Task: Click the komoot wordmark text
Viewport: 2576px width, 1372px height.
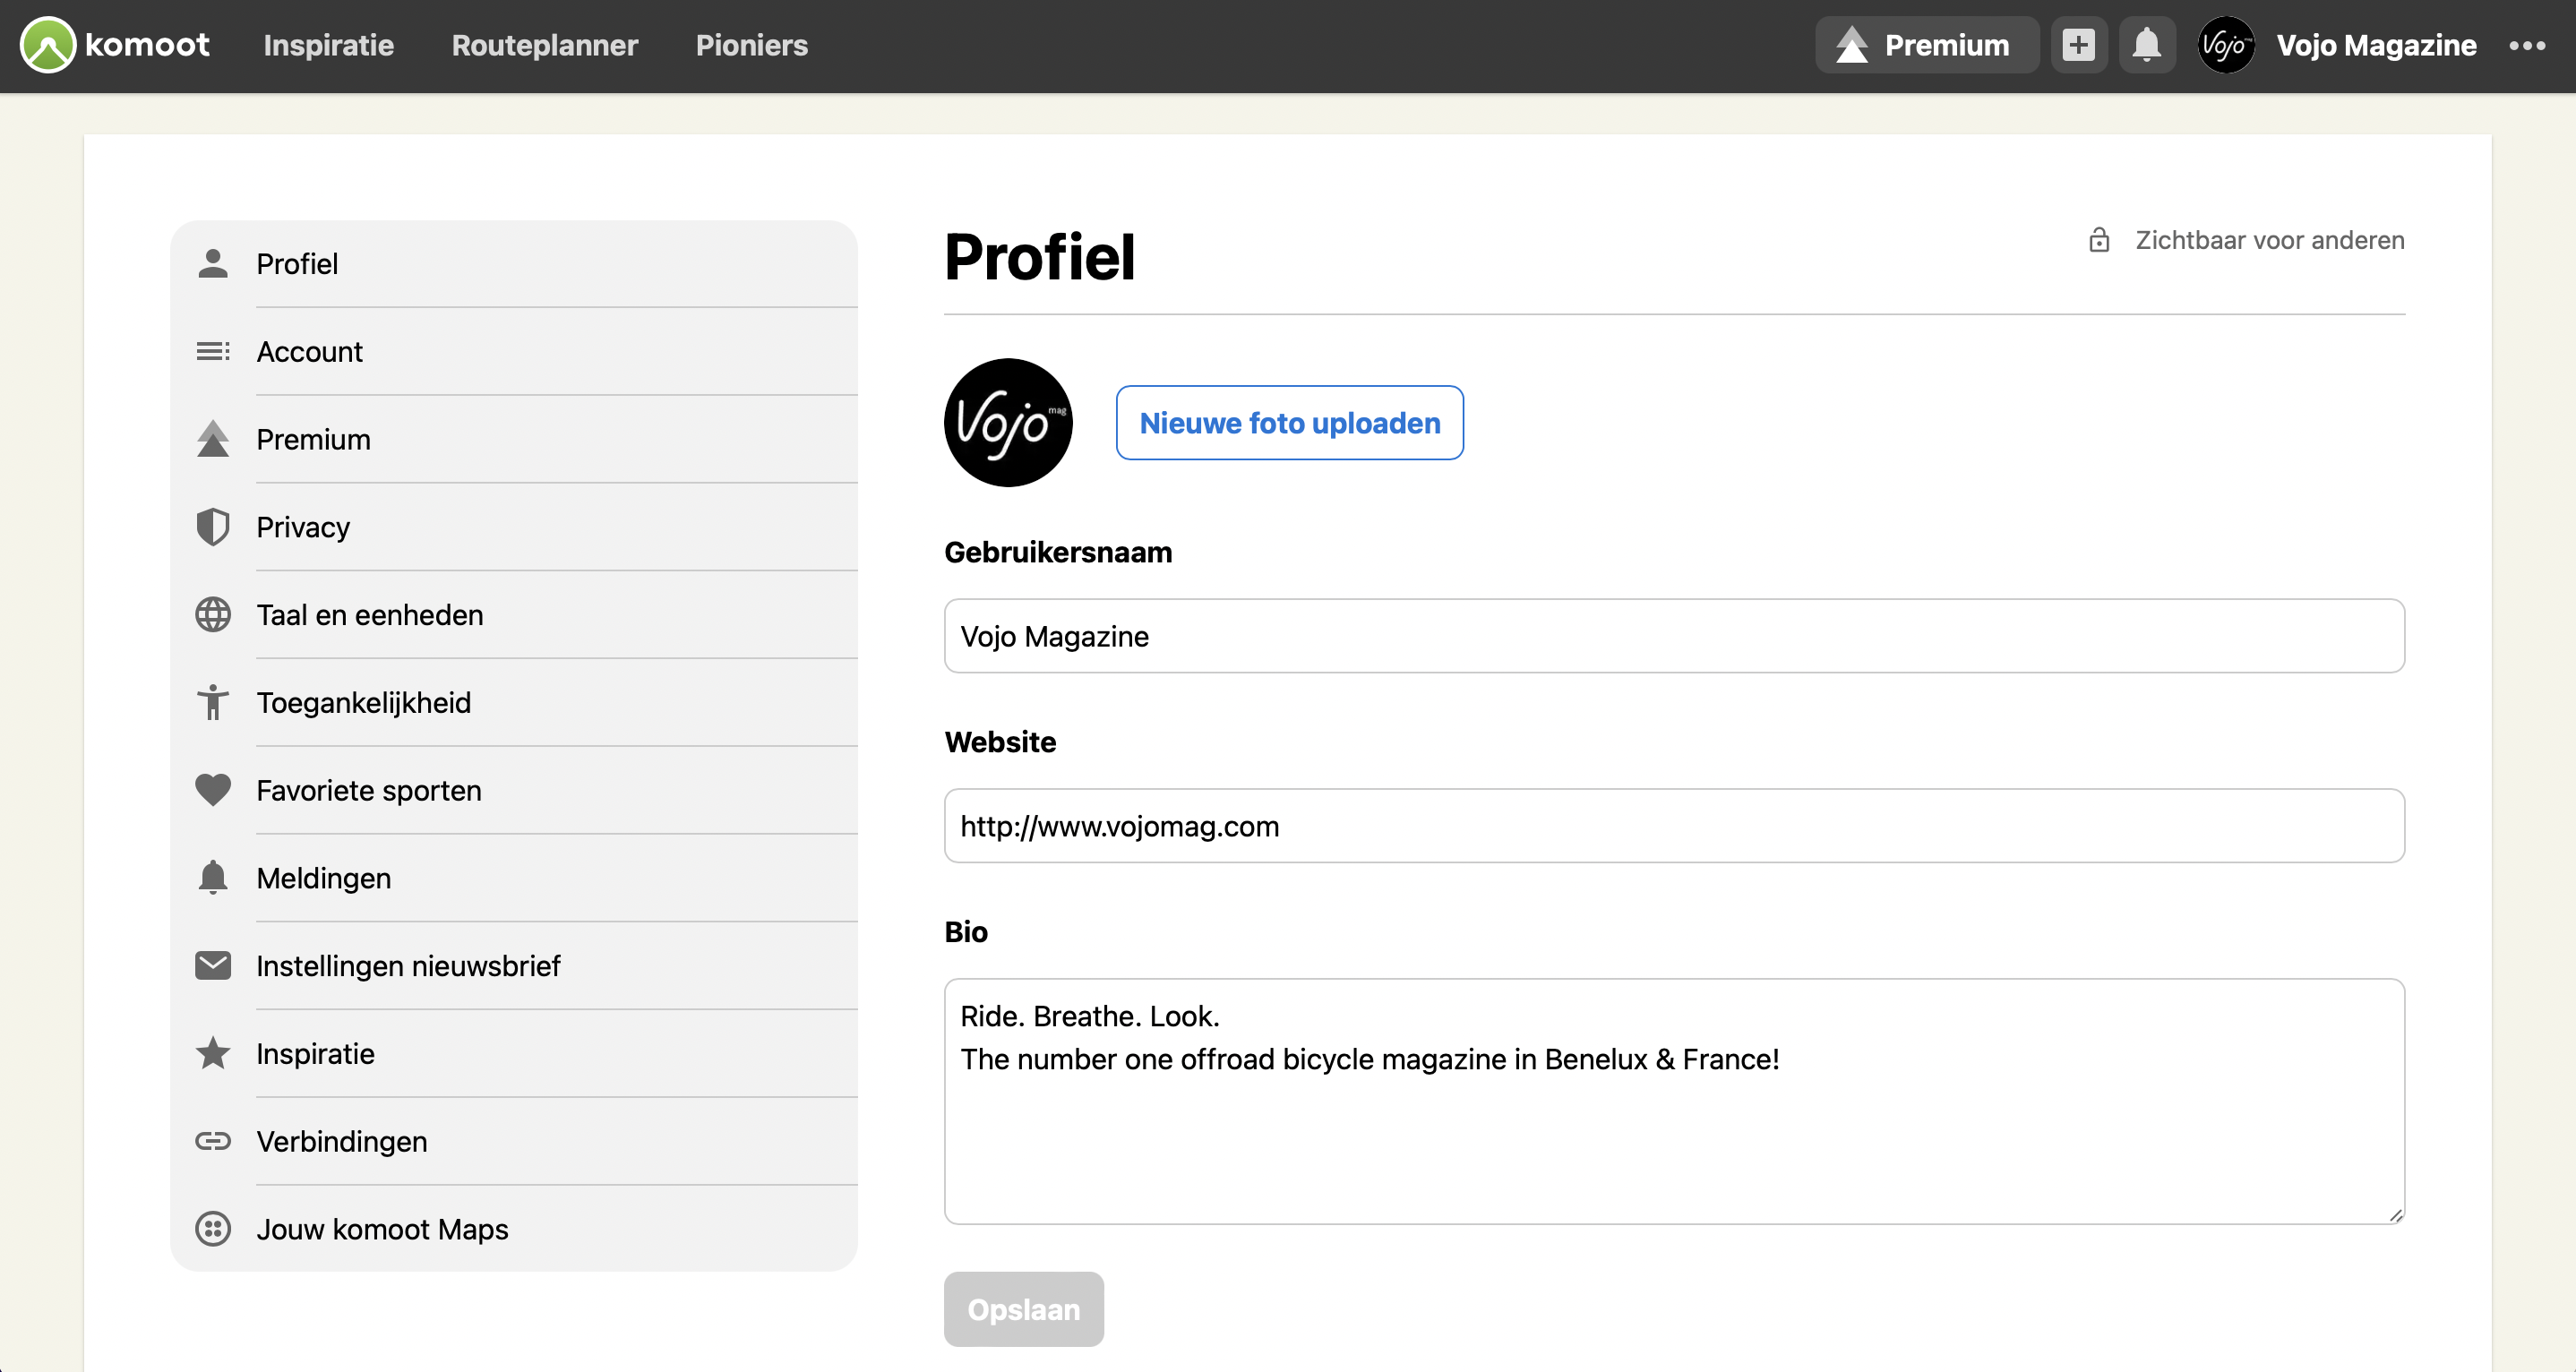Action: (147, 45)
